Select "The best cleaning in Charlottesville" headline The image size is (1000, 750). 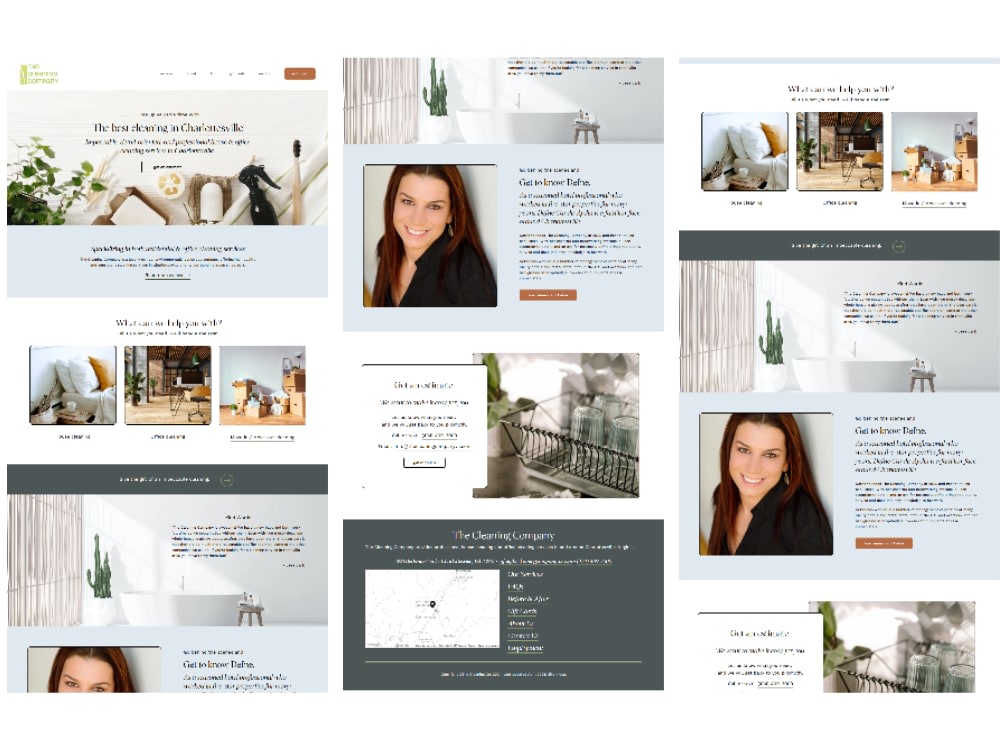tap(168, 128)
